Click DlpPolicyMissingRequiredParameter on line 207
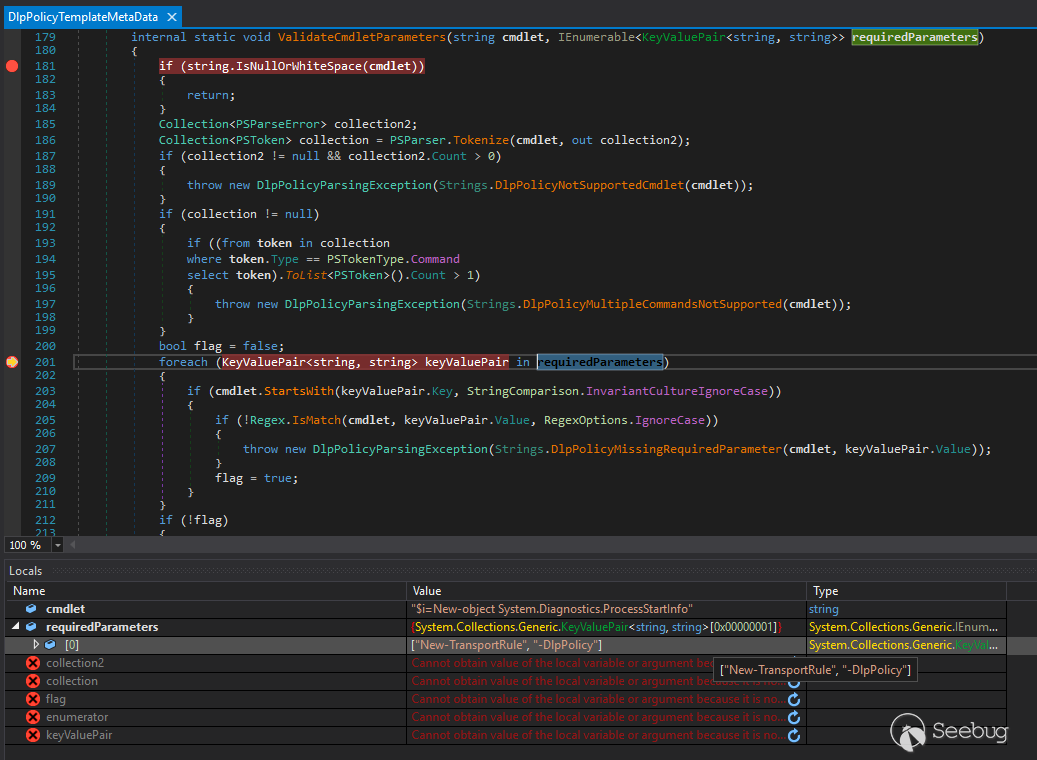Viewport: 1037px width, 760px height. click(666, 449)
